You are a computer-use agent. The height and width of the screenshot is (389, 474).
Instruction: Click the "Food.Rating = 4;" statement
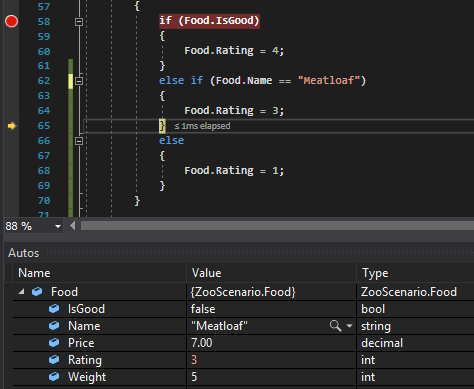(x=234, y=51)
